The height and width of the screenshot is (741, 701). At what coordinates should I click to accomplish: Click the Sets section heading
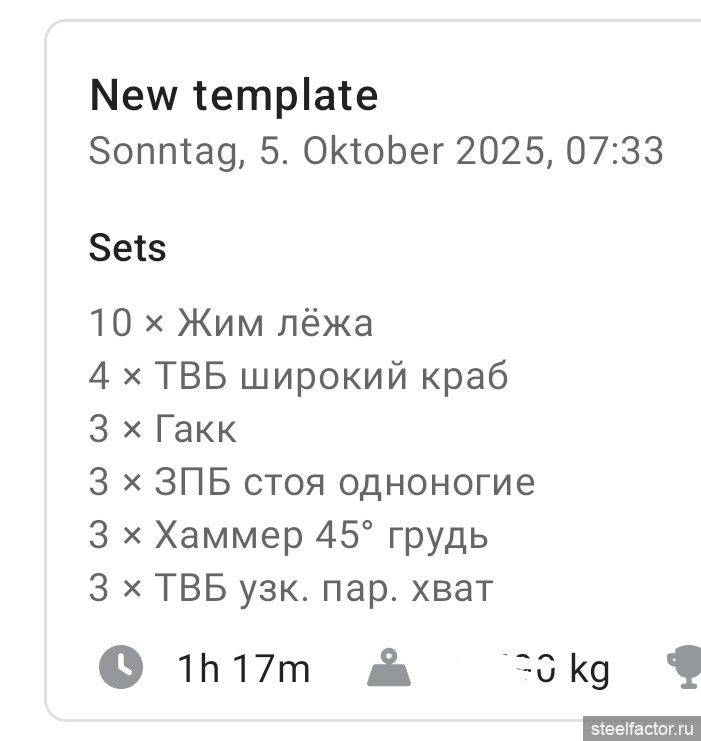pos(127,247)
